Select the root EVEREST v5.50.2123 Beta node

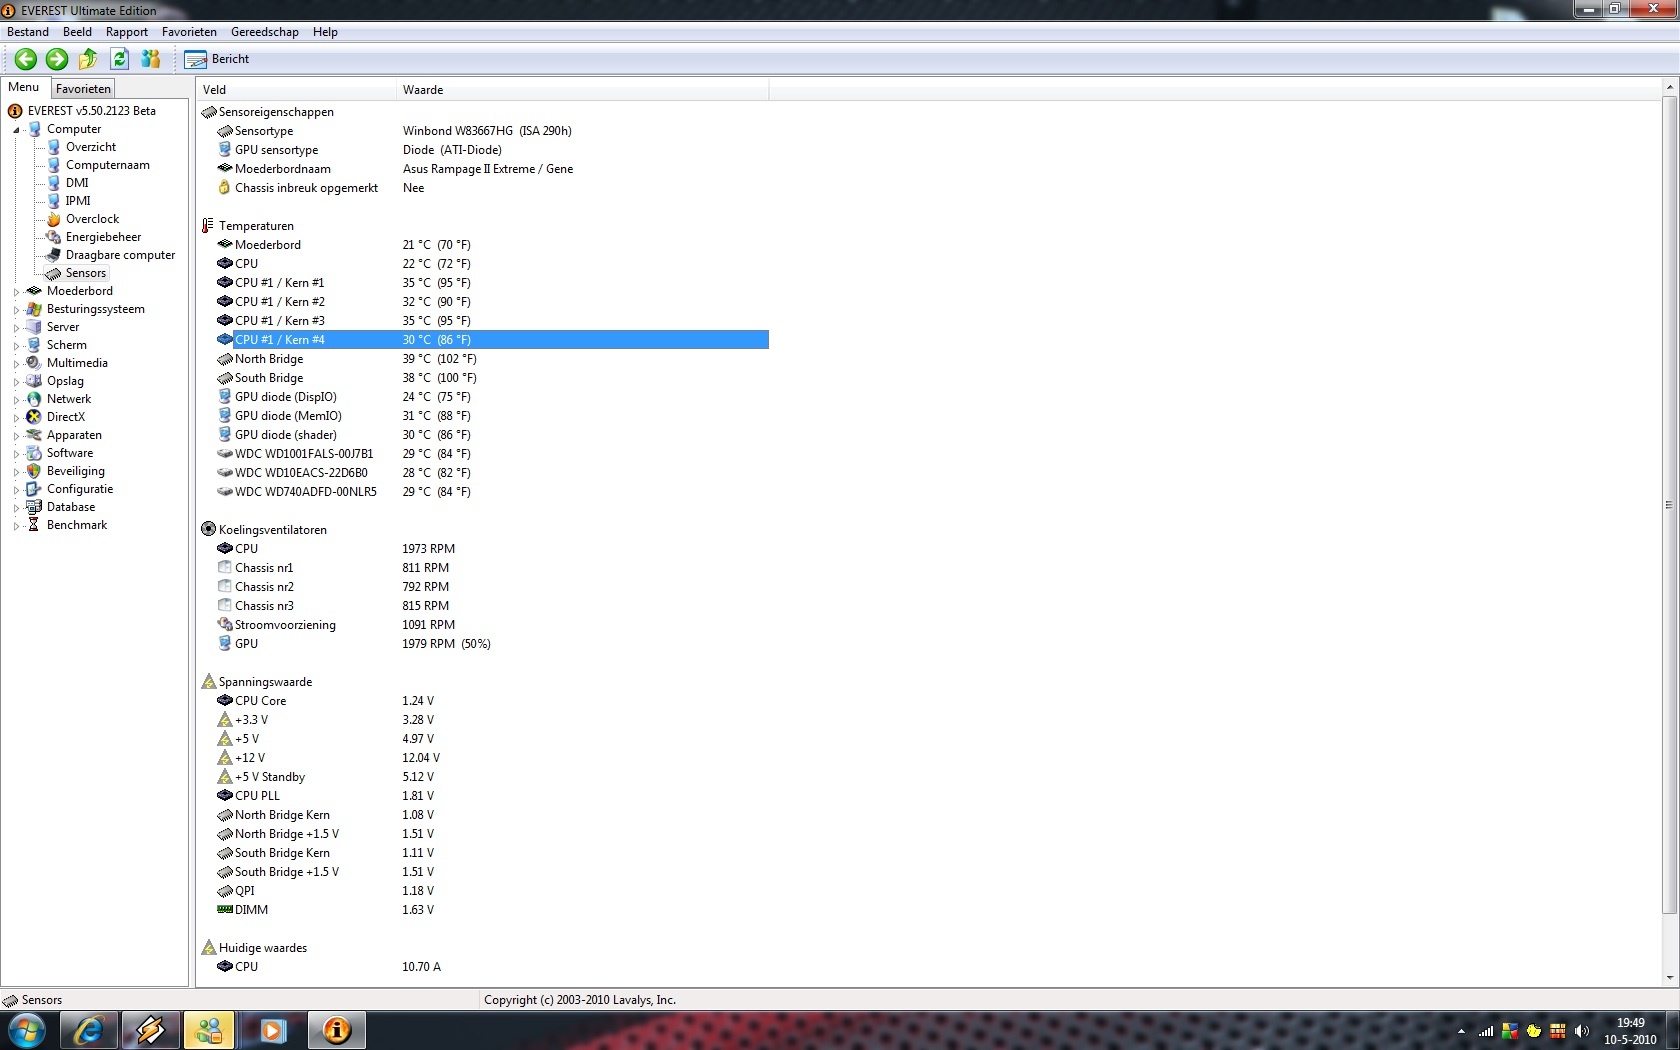click(x=92, y=111)
